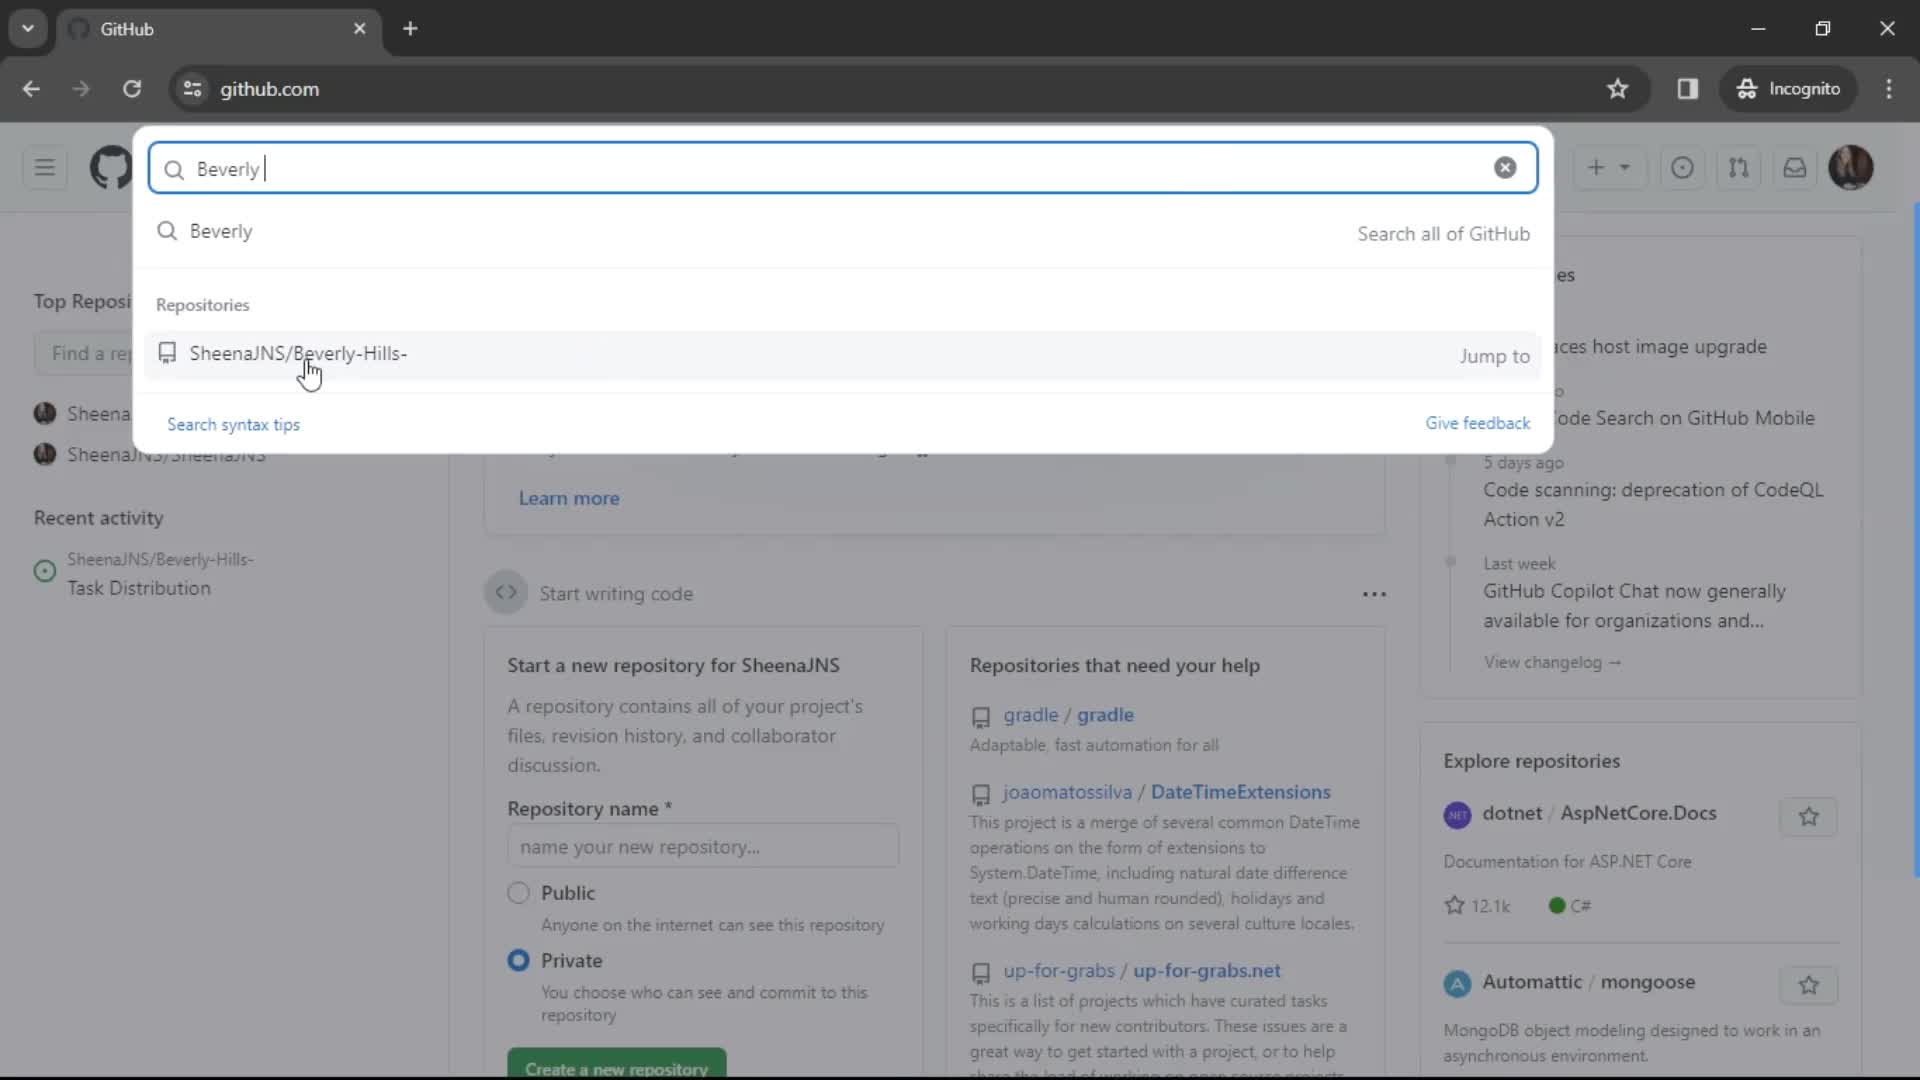Clear the search box with the X icon
Image resolution: width=1920 pixels, height=1080 pixels.
(x=1505, y=168)
